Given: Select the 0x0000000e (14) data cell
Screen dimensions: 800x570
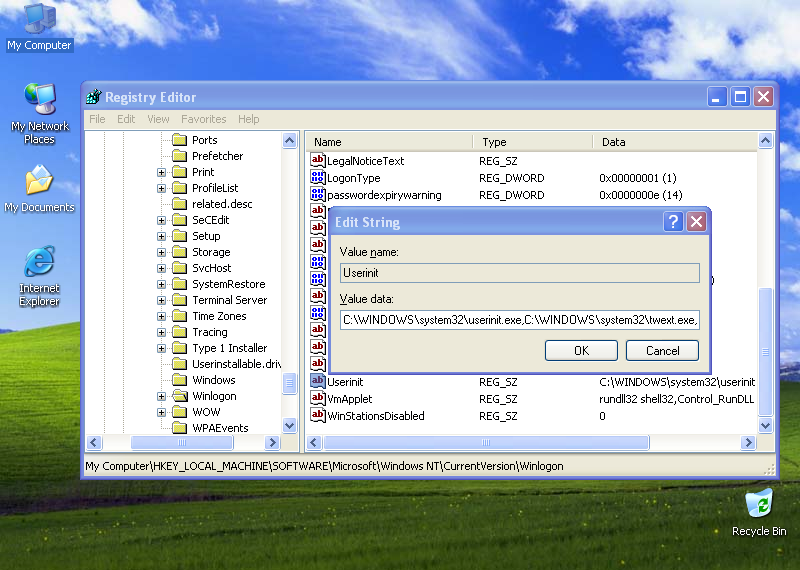Looking at the screenshot, I should click(x=640, y=194).
